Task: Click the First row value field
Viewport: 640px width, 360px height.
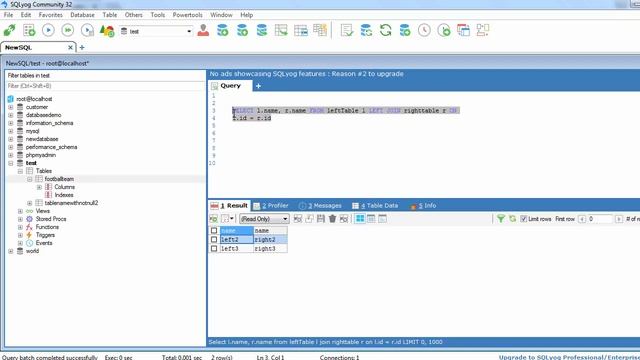Action: point(600,219)
